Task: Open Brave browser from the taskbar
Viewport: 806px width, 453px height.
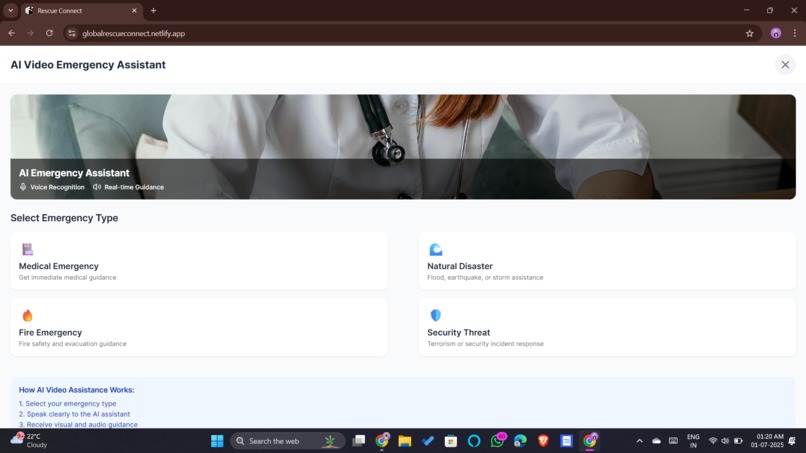Action: click(x=543, y=441)
